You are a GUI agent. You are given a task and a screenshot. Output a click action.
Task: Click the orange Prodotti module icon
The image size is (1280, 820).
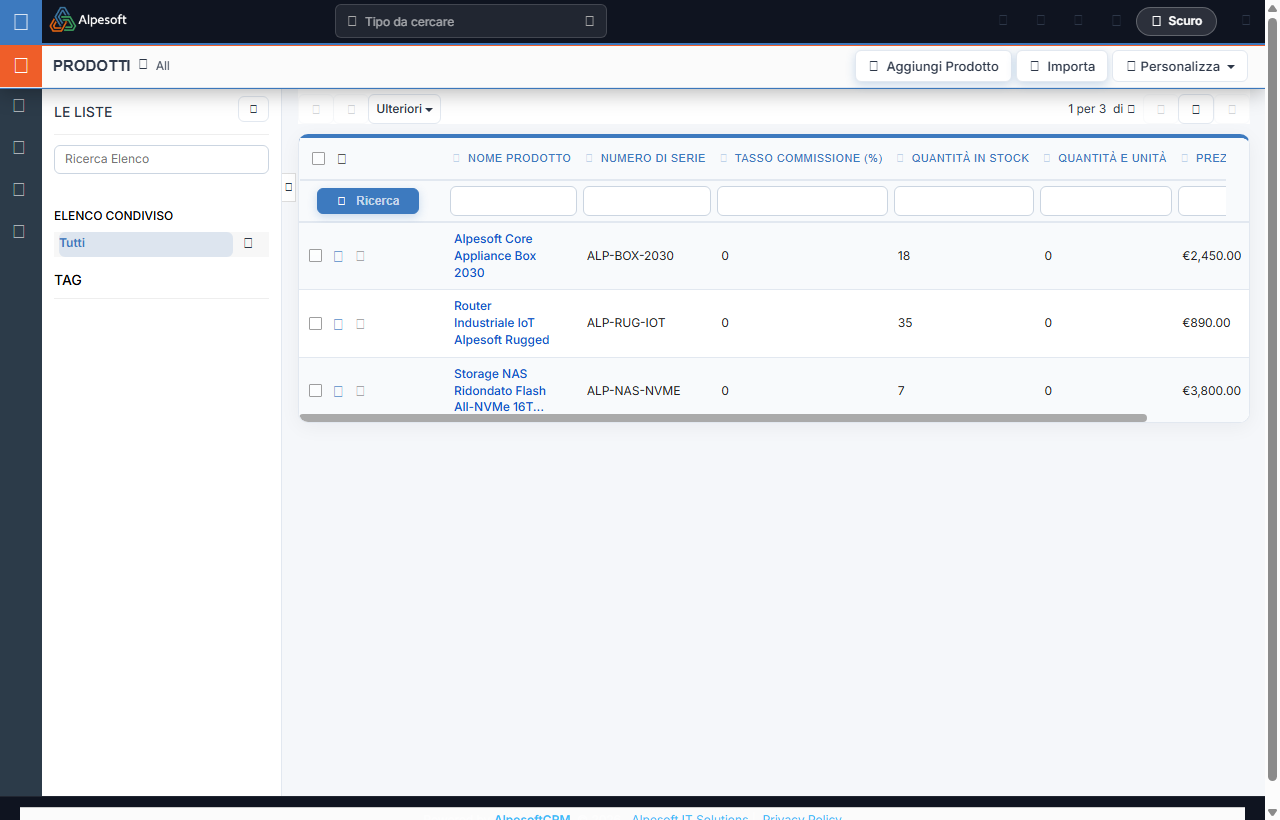click(x=21, y=66)
